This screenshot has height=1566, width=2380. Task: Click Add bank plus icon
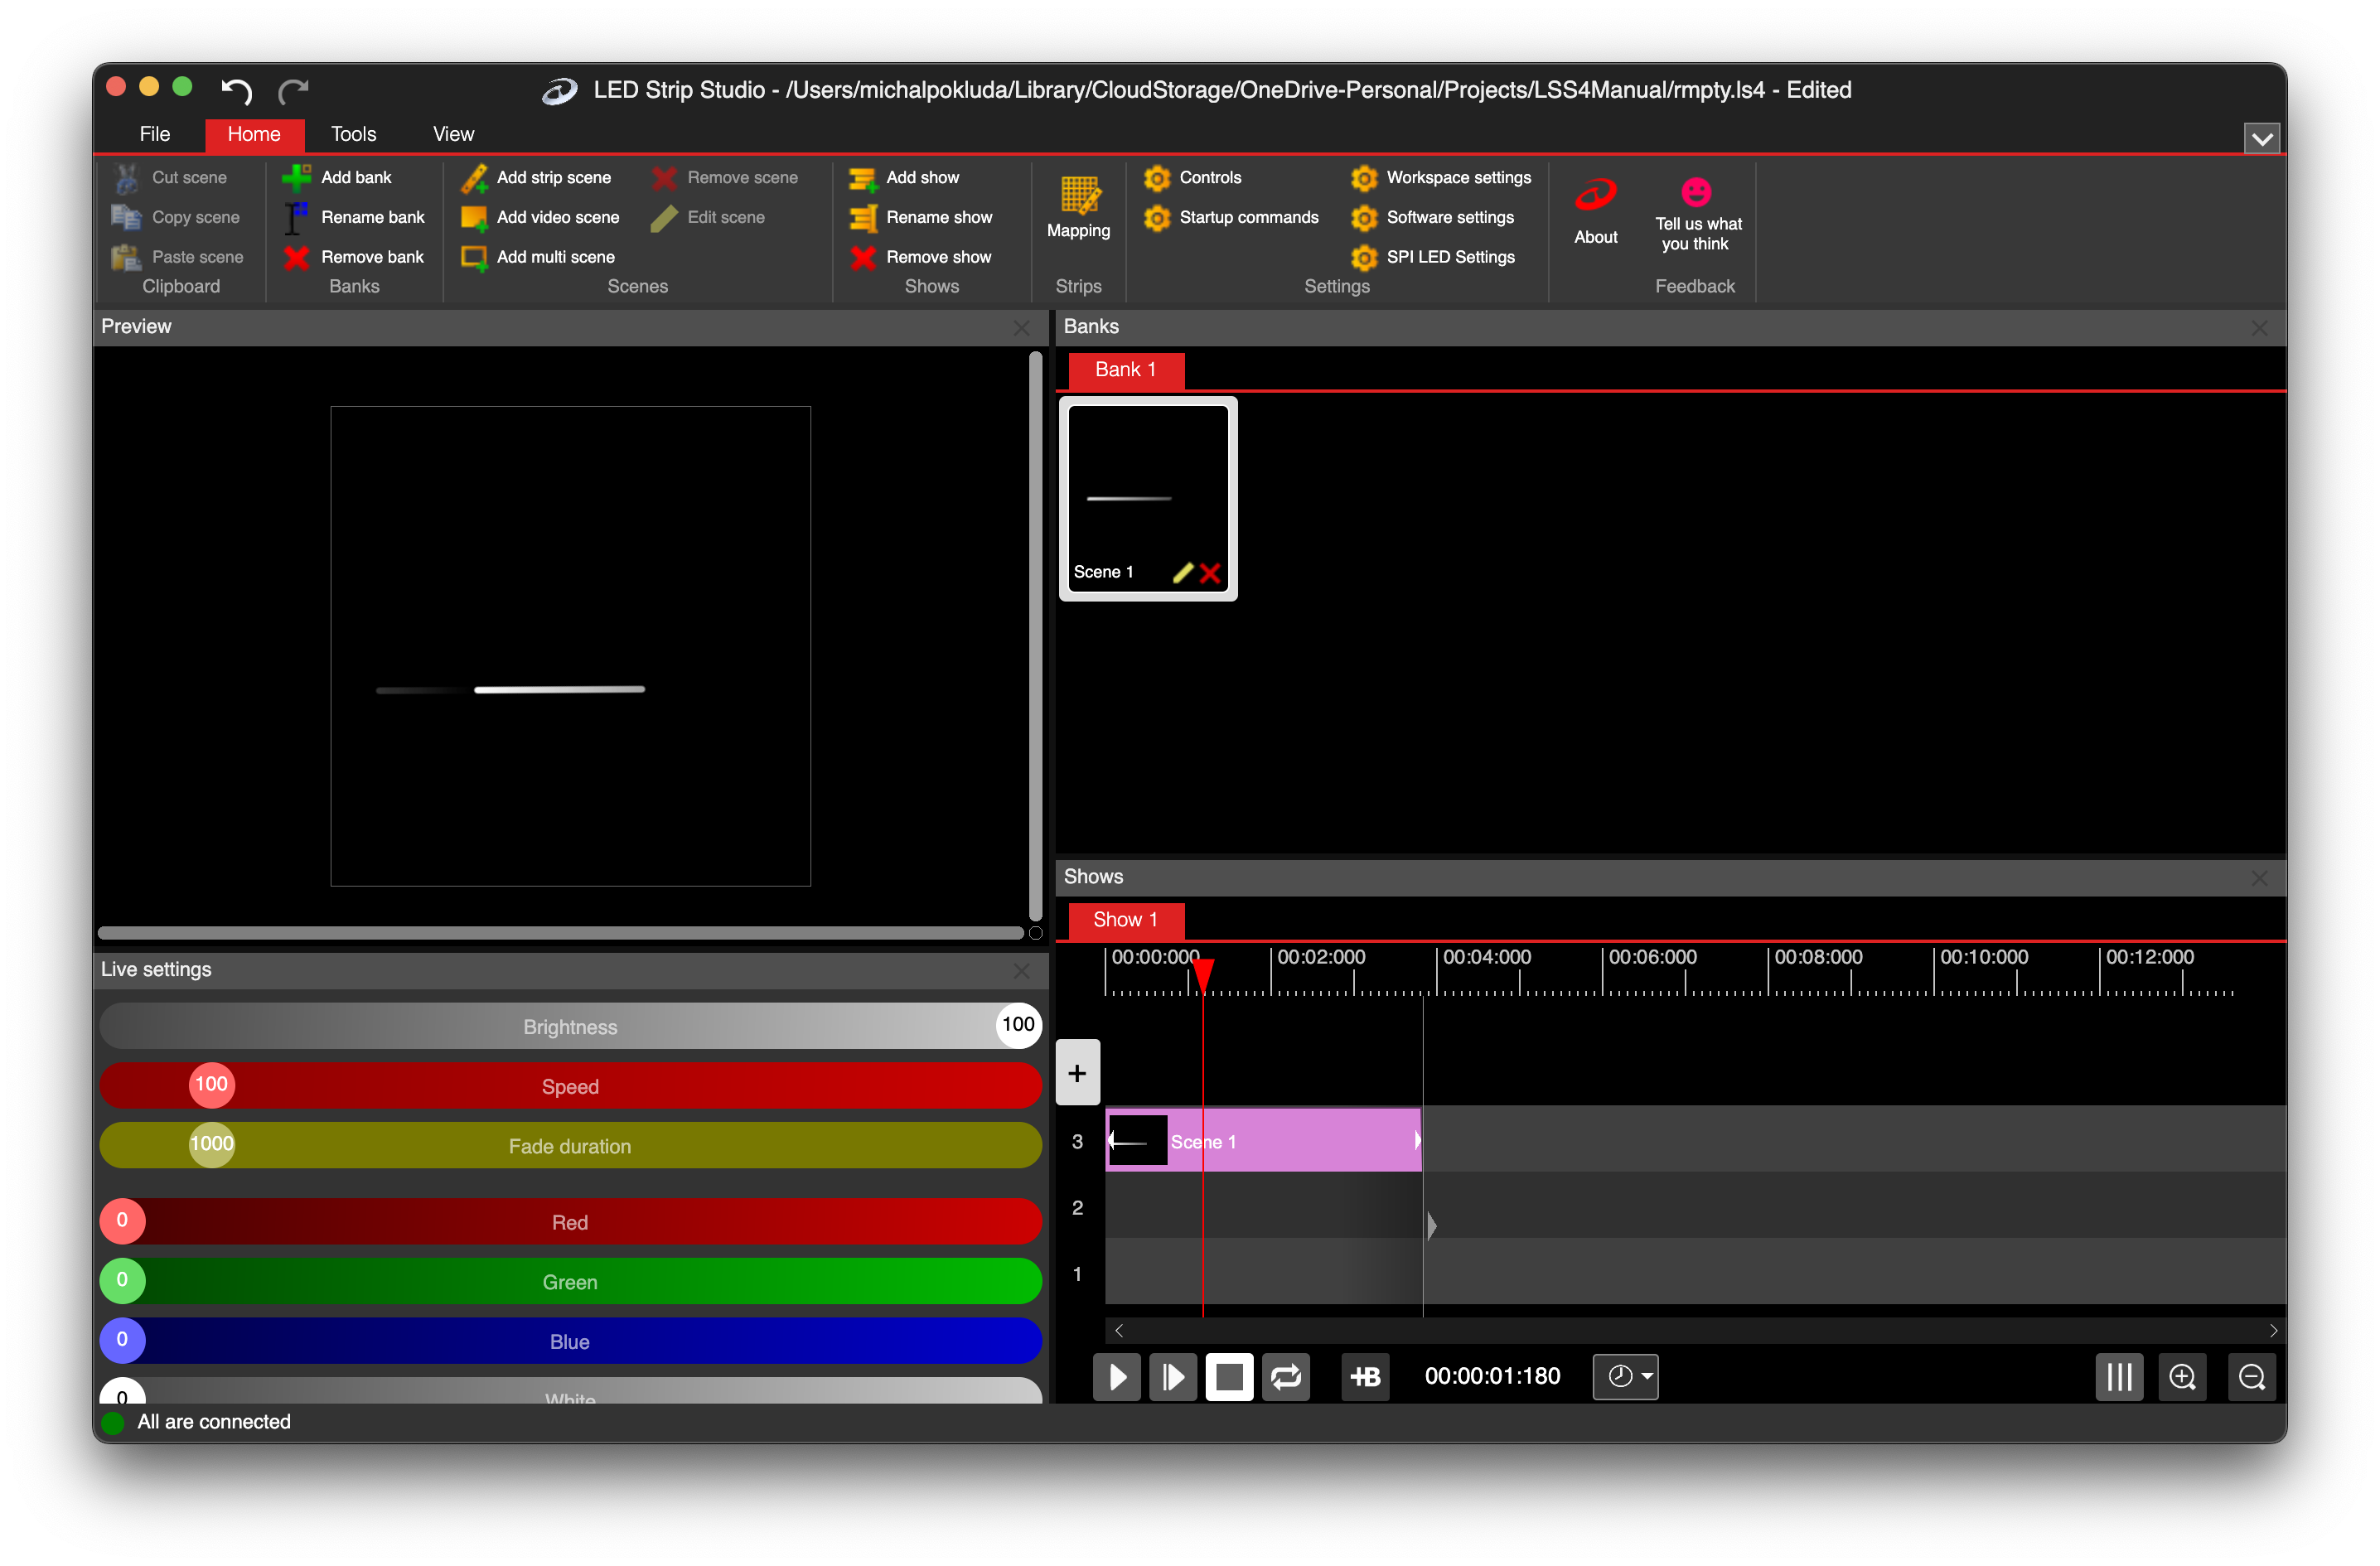296,177
